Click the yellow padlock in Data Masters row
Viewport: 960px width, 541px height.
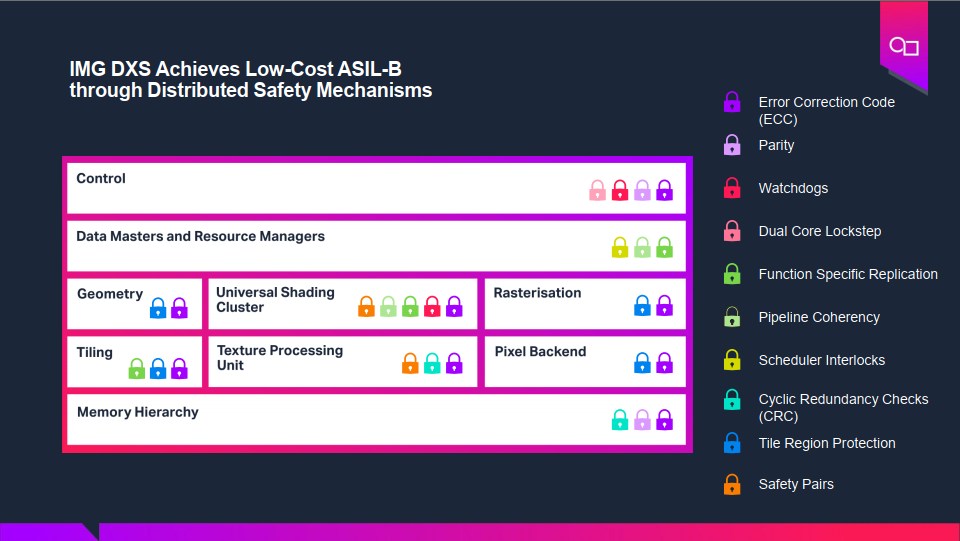click(620, 248)
